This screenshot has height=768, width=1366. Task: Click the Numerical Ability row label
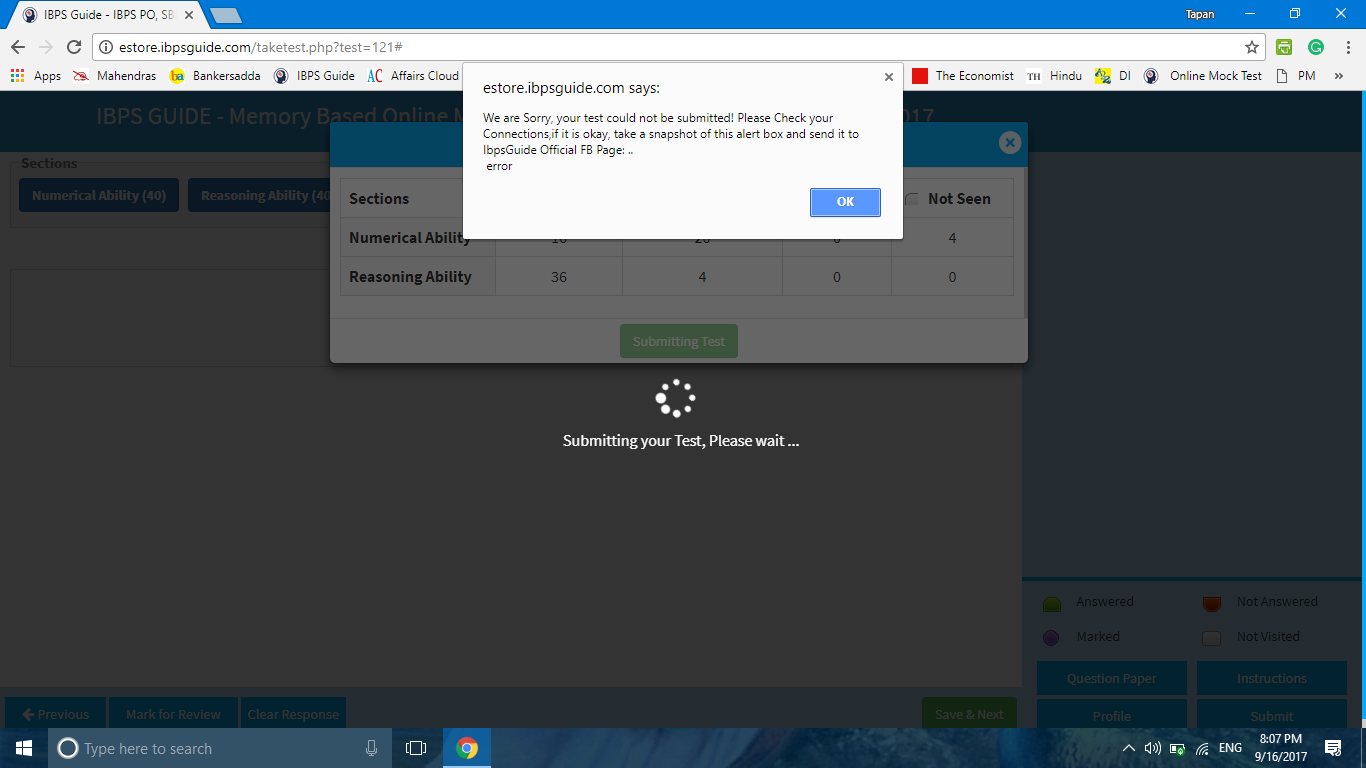tap(410, 238)
